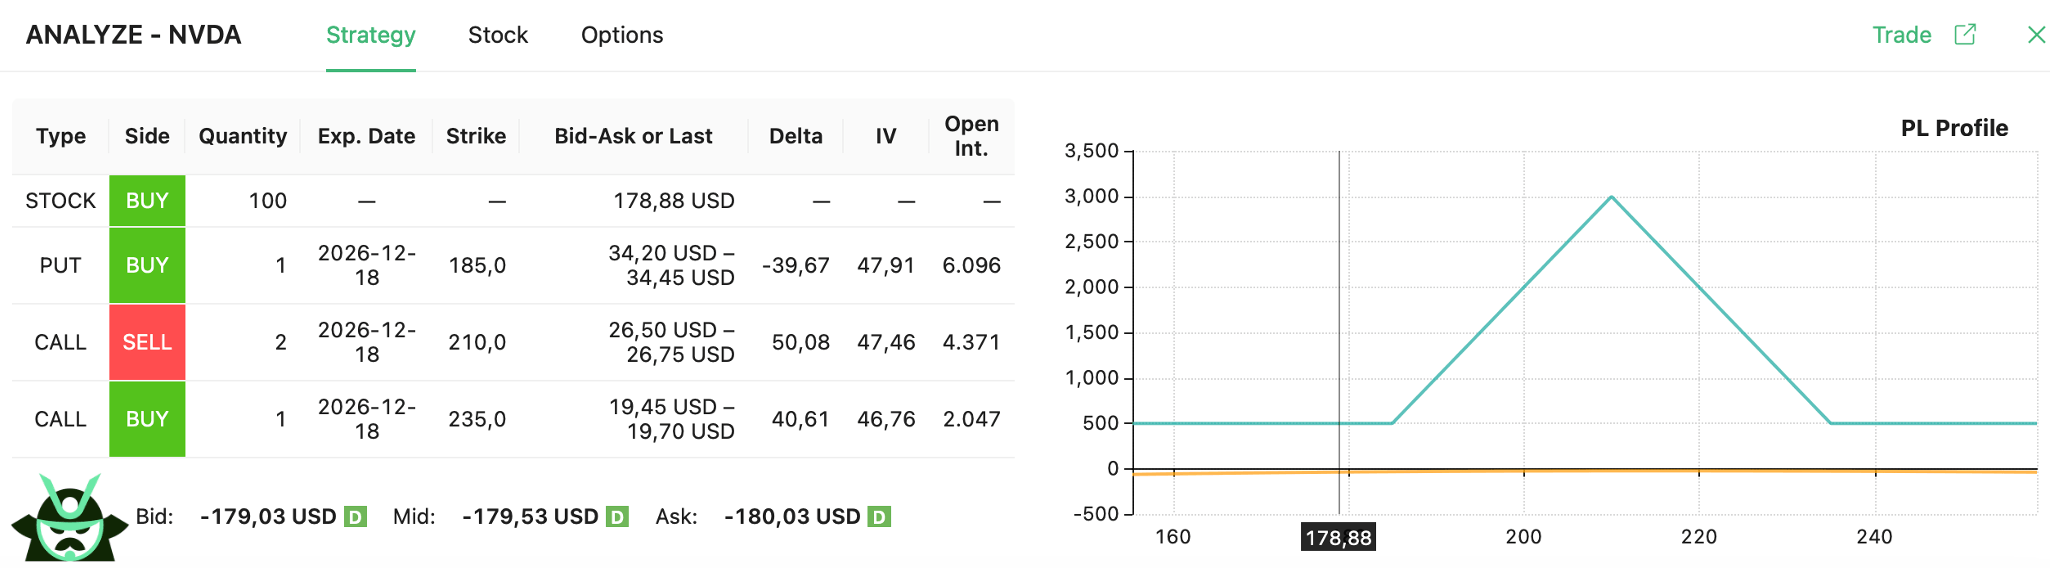Switch to the Strategy tab
The width and height of the screenshot is (2070, 578).
click(x=370, y=35)
